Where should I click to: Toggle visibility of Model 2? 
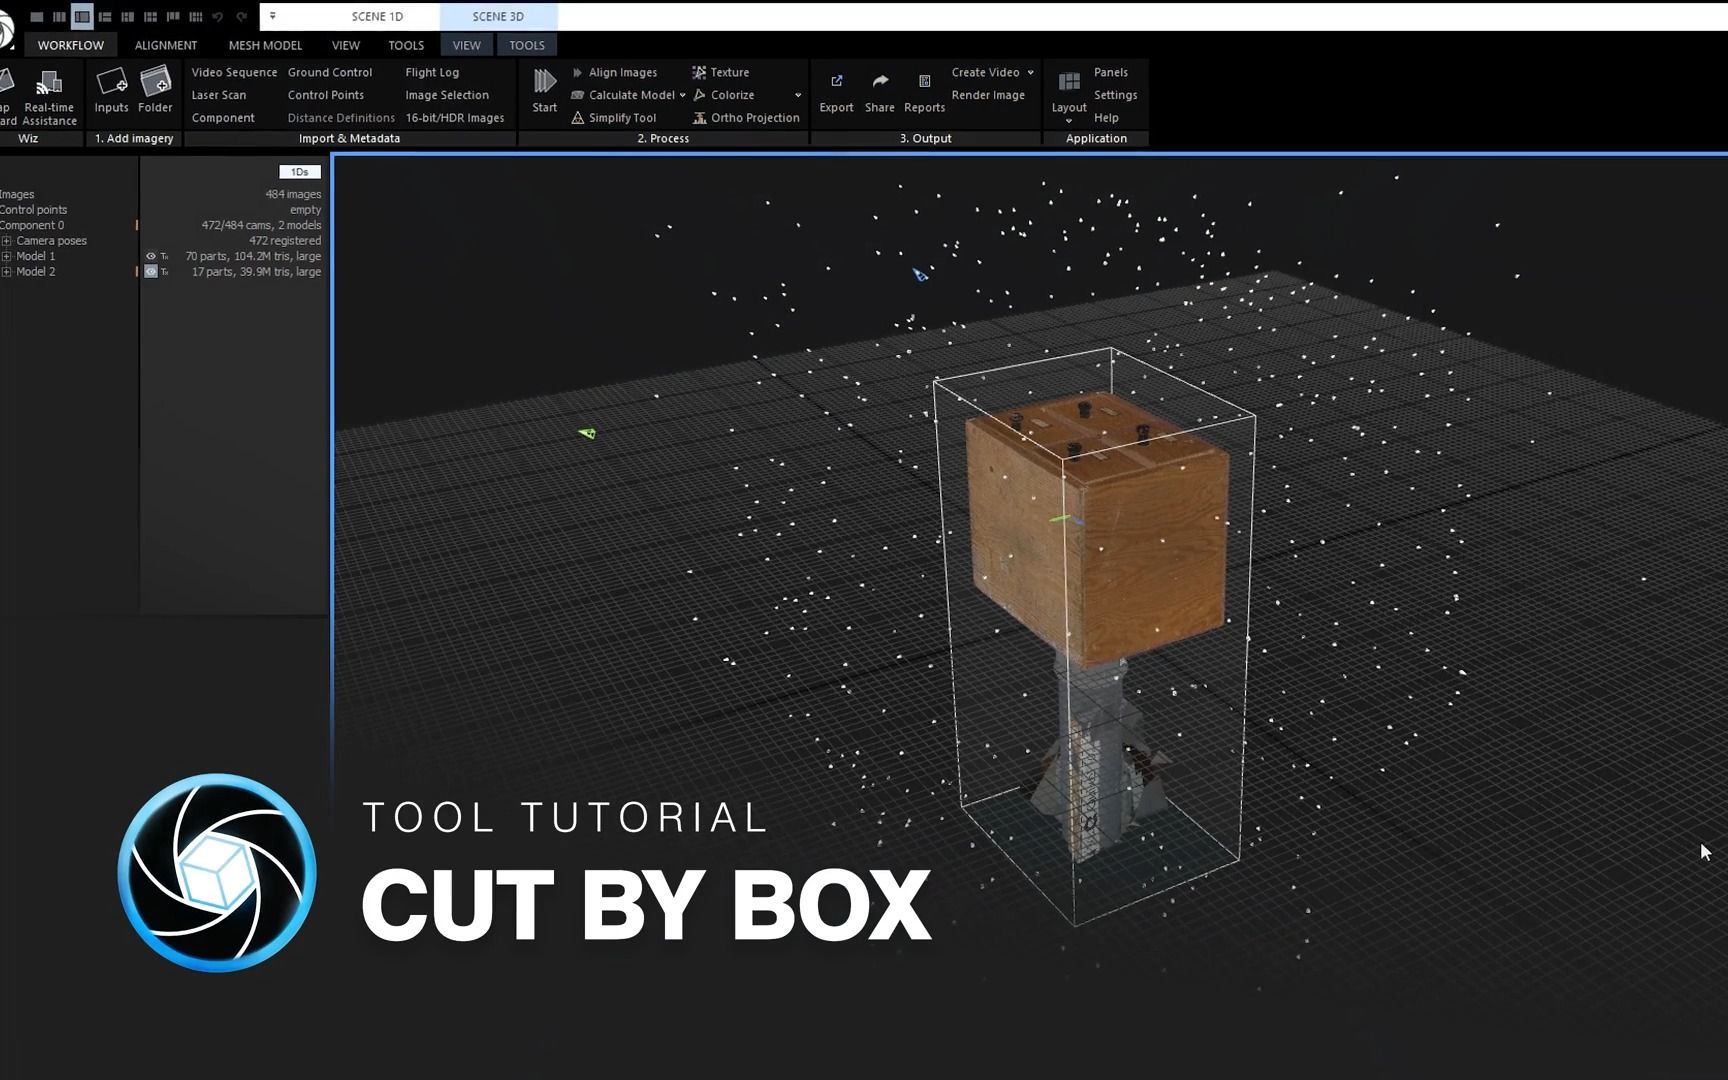click(151, 271)
